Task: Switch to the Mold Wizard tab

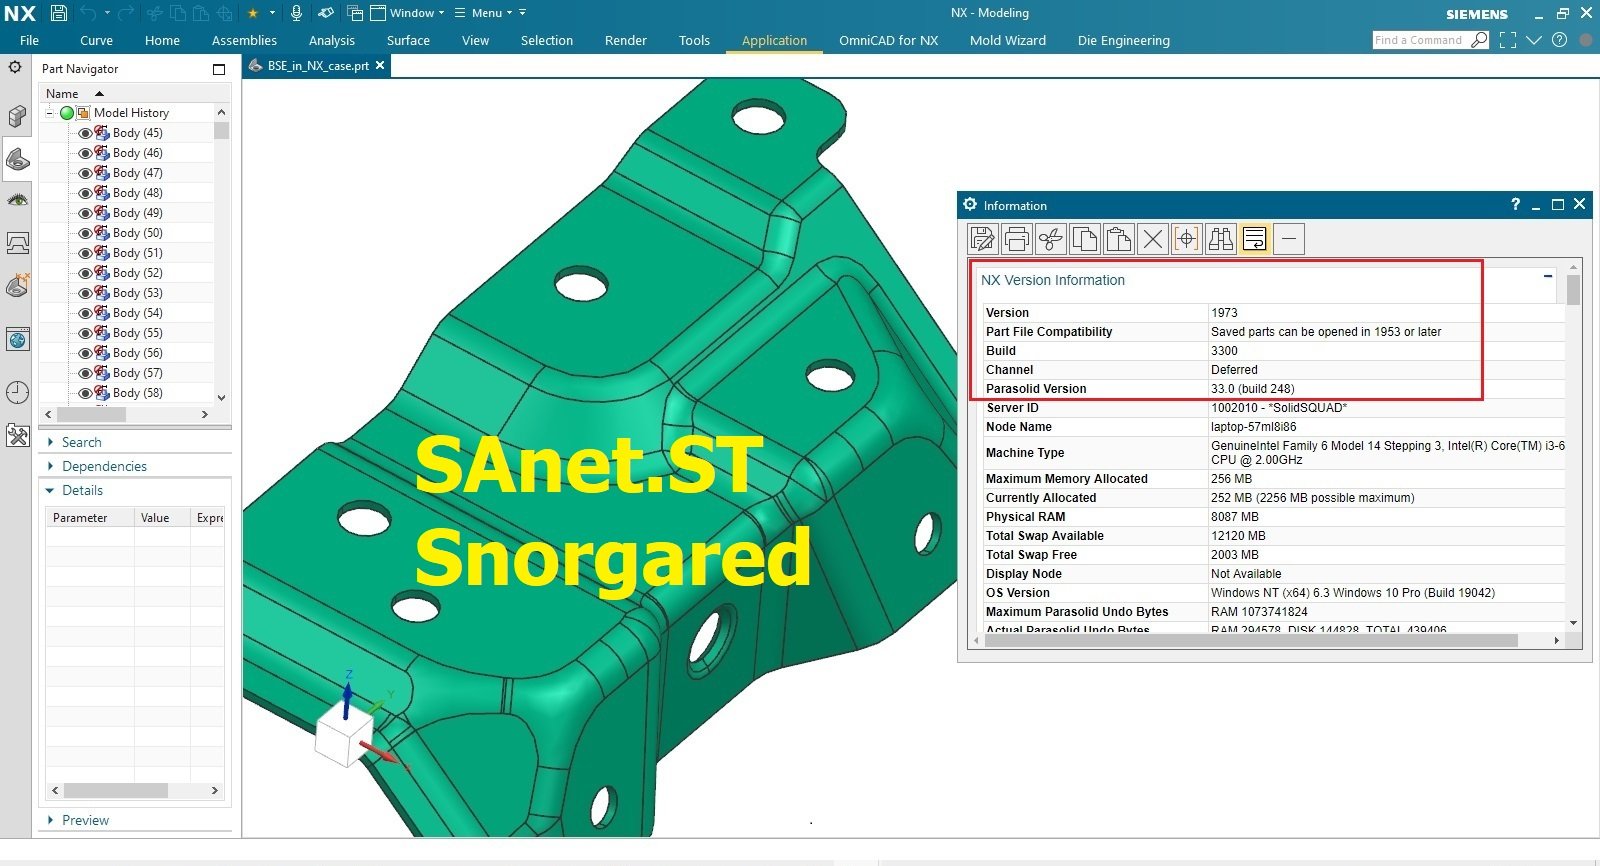Action: click(x=1008, y=40)
